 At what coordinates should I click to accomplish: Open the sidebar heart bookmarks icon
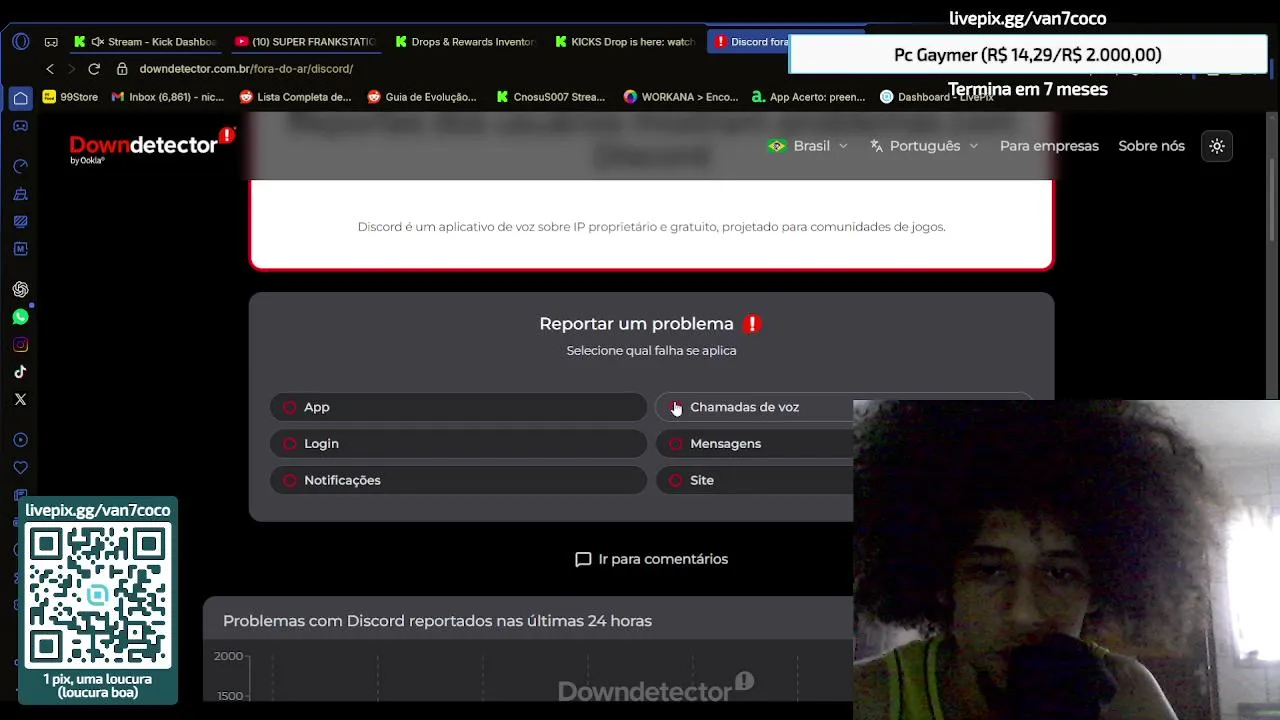tap(20, 468)
